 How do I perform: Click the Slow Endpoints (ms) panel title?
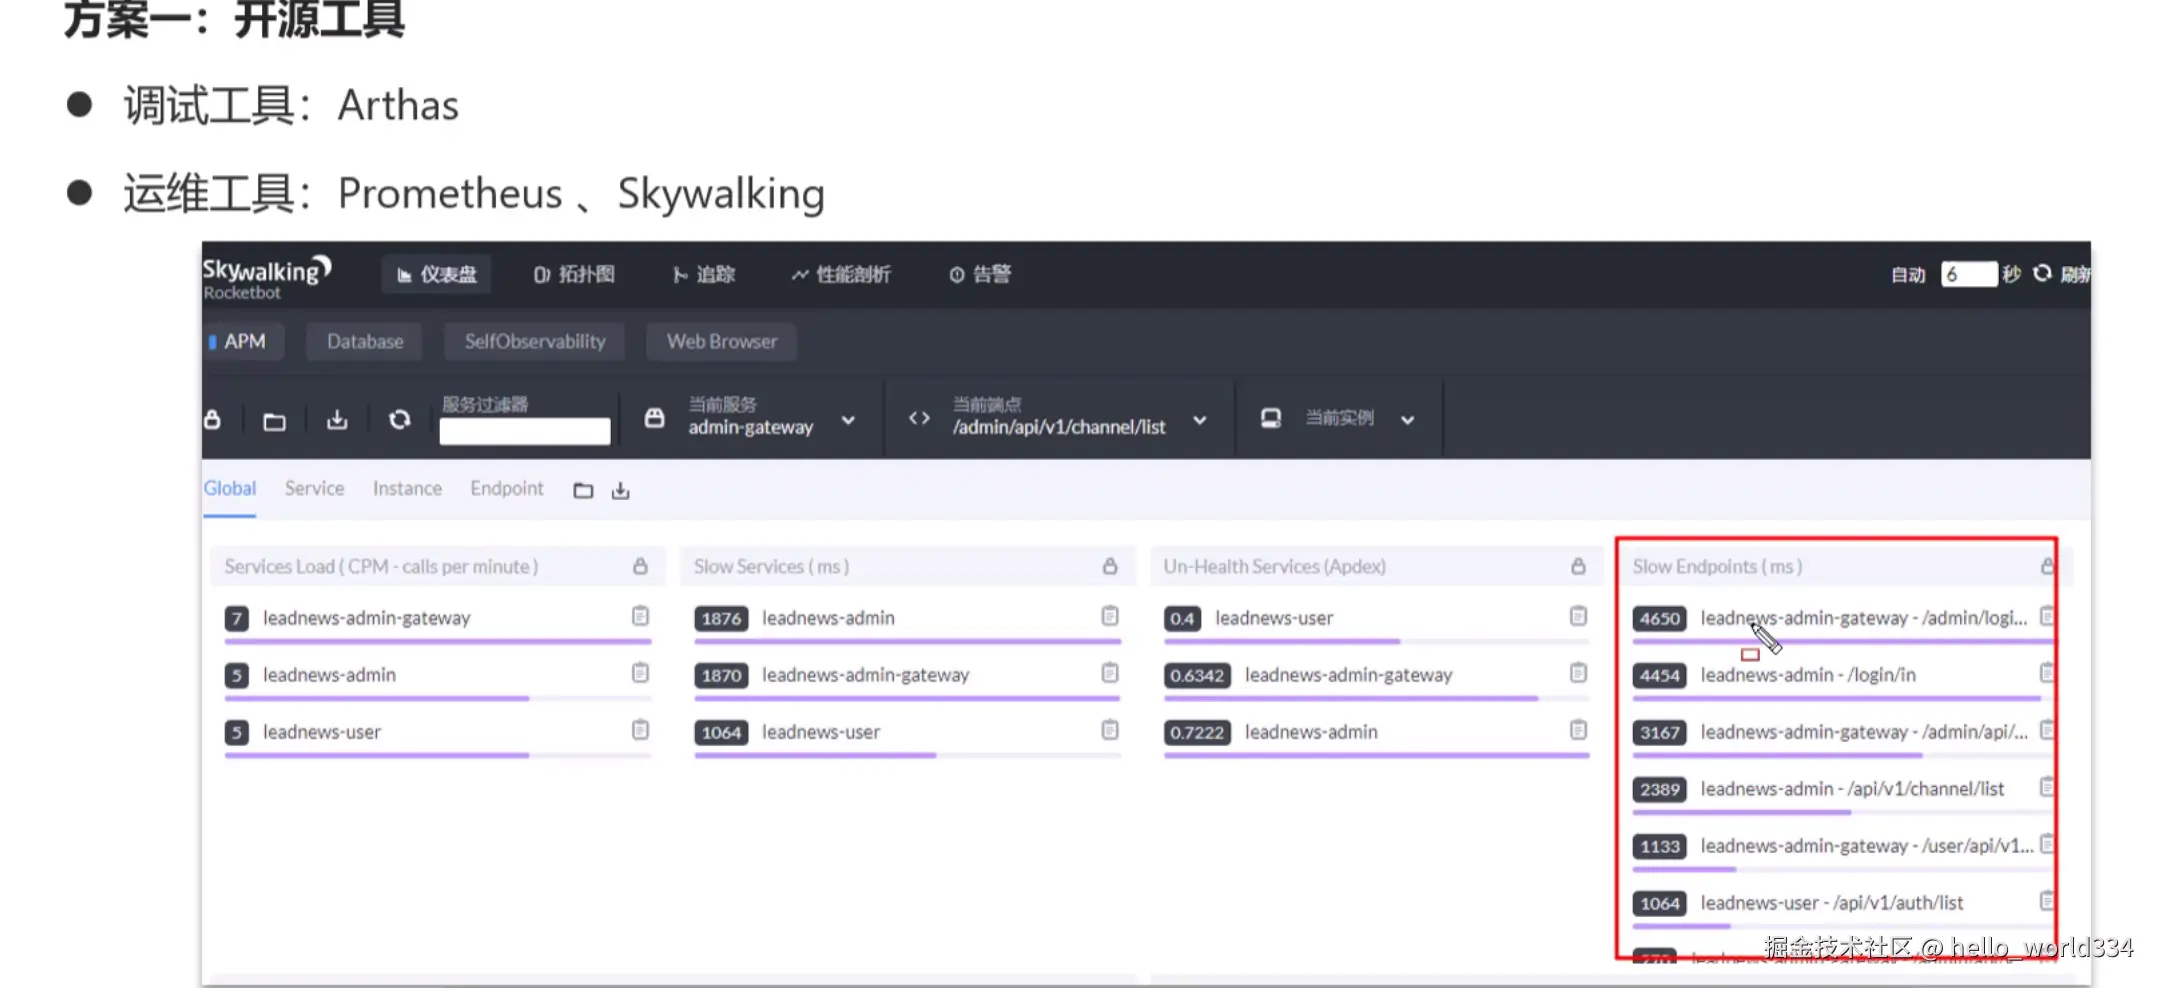tap(1717, 567)
